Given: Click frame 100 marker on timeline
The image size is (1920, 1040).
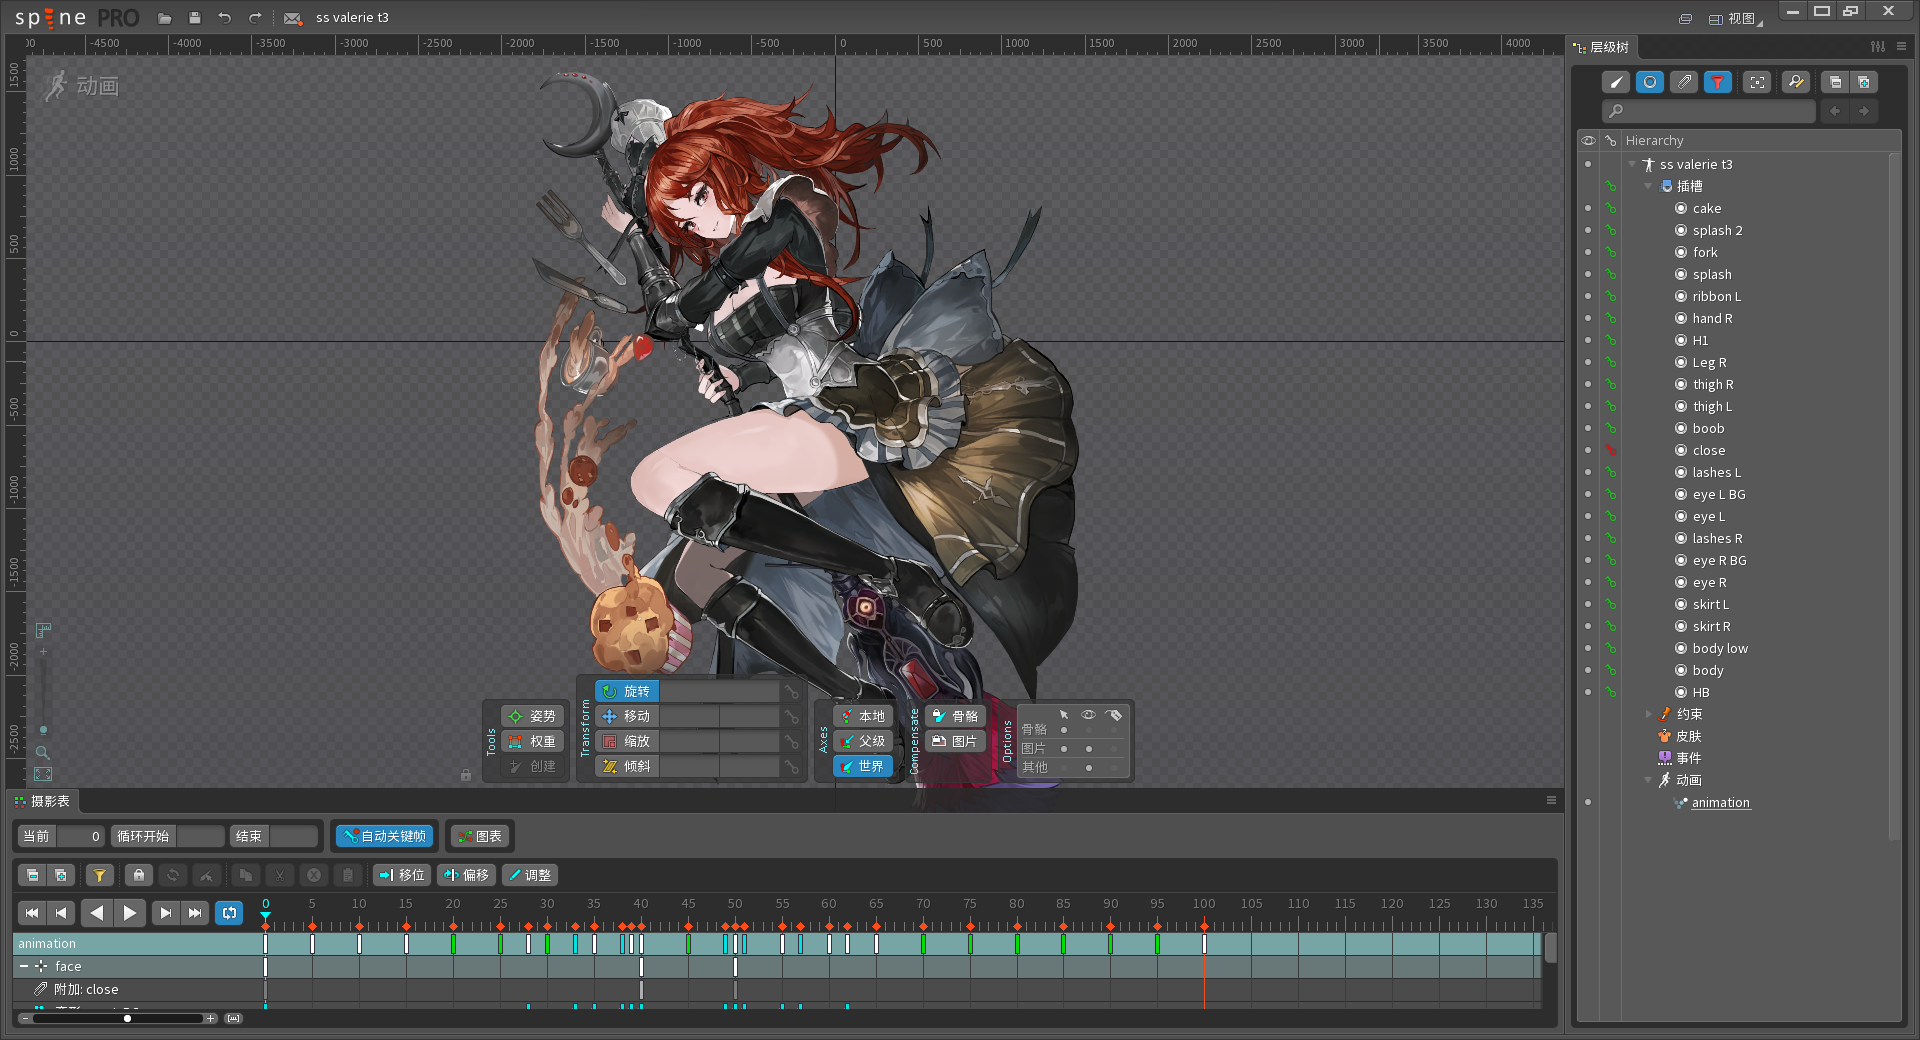Looking at the screenshot, I should (1204, 904).
